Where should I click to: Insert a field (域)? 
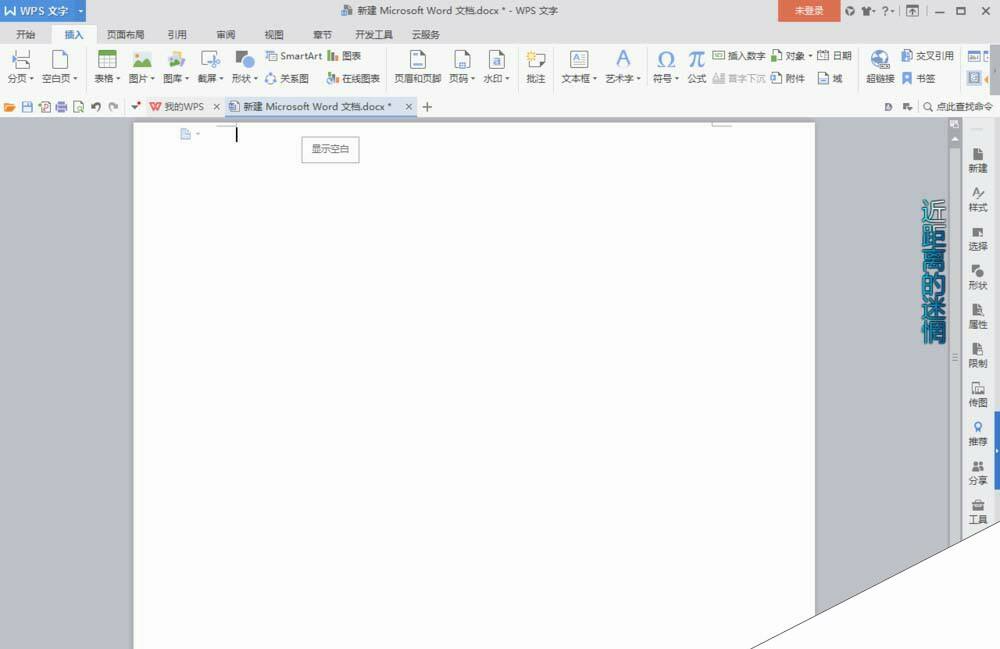click(x=830, y=78)
